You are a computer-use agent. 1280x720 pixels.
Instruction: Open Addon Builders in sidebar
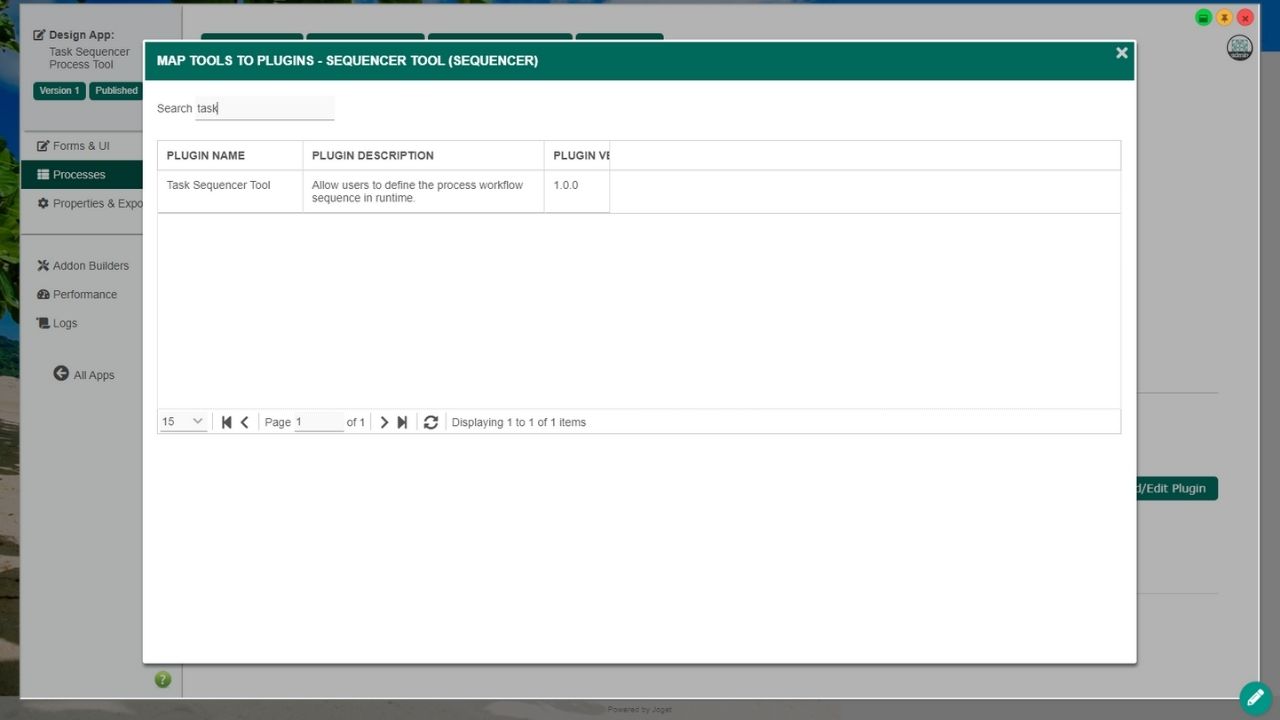click(x=90, y=266)
